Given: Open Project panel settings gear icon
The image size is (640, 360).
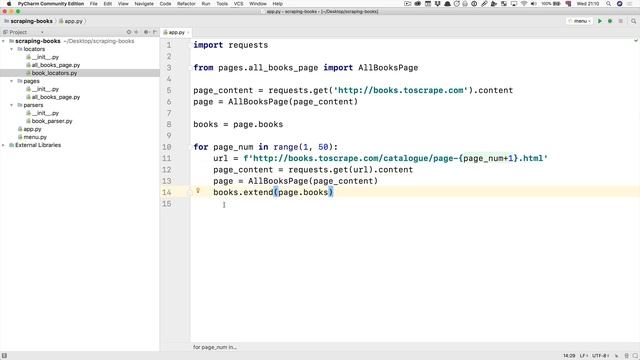Looking at the screenshot, I should tap(146, 32).
